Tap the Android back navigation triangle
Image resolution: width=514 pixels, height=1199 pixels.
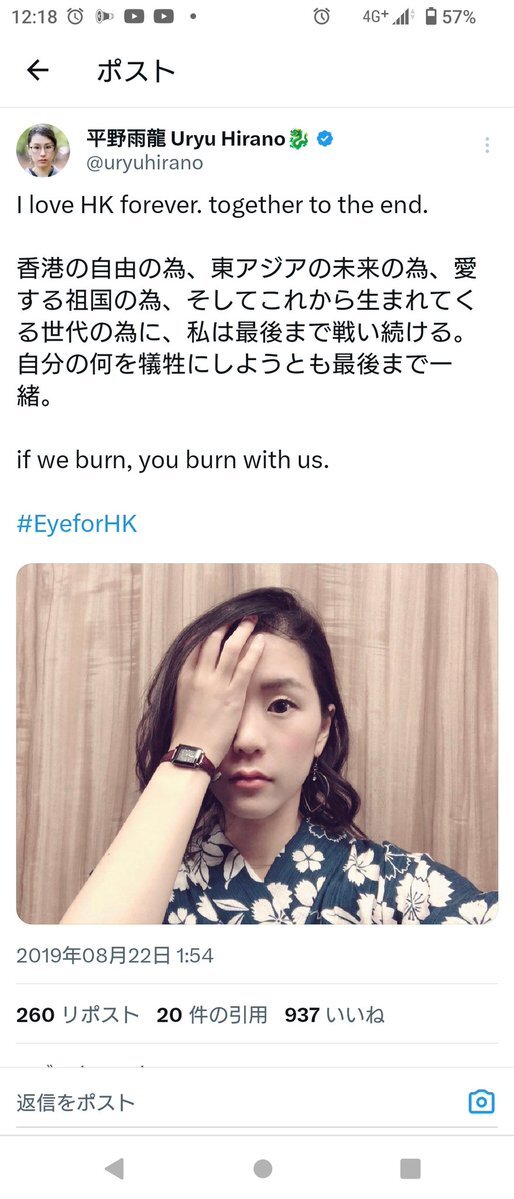pyautogui.click(x=114, y=1168)
